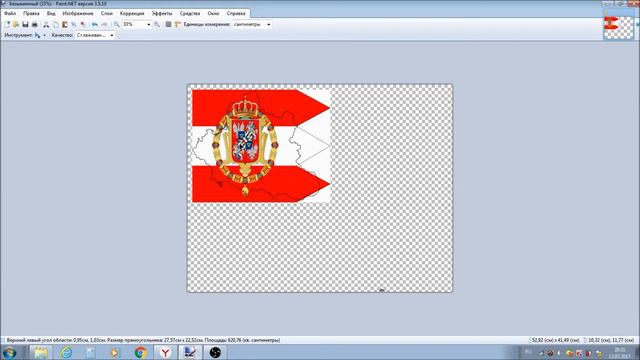Open the Правка menu
Screen dimensions: 640x360
(31, 13)
